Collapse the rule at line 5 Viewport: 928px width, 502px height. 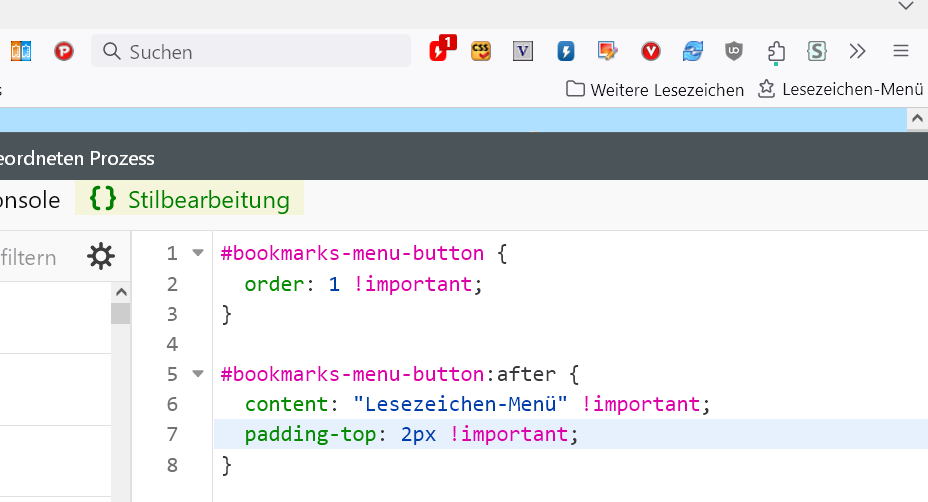[198, 374]
